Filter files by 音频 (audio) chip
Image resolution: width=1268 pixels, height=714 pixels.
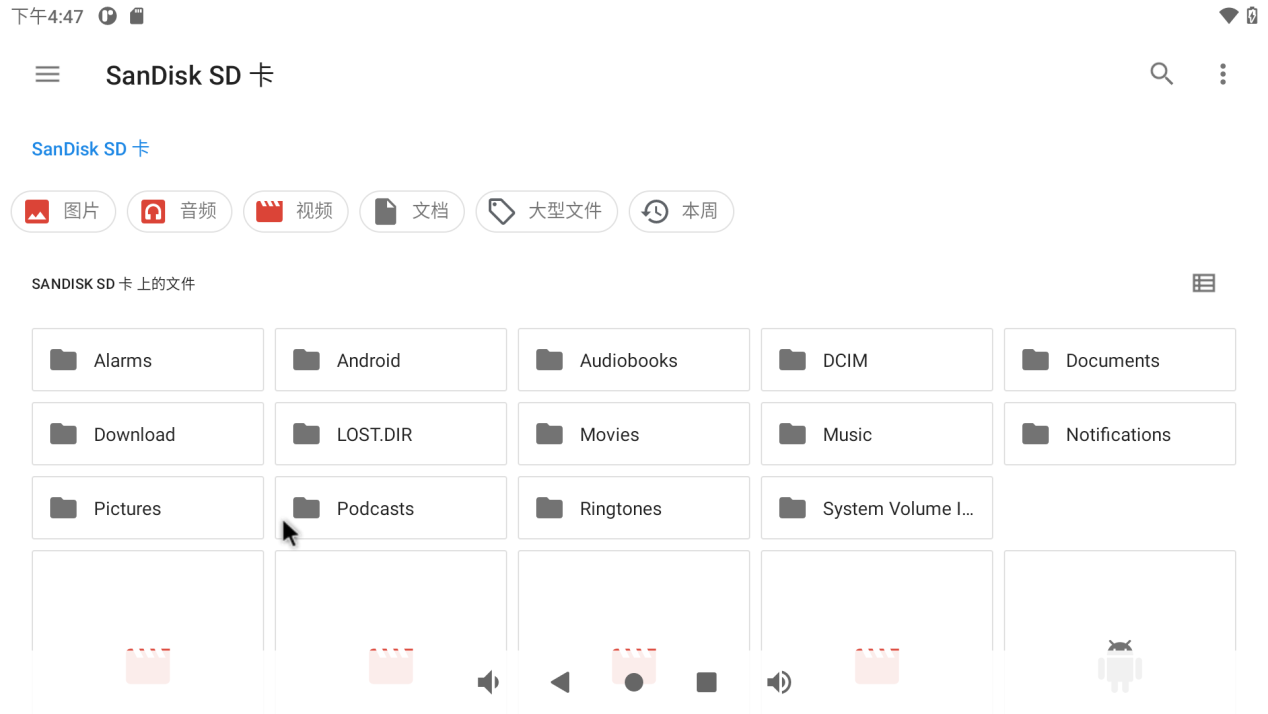click(x=179, y=212)
